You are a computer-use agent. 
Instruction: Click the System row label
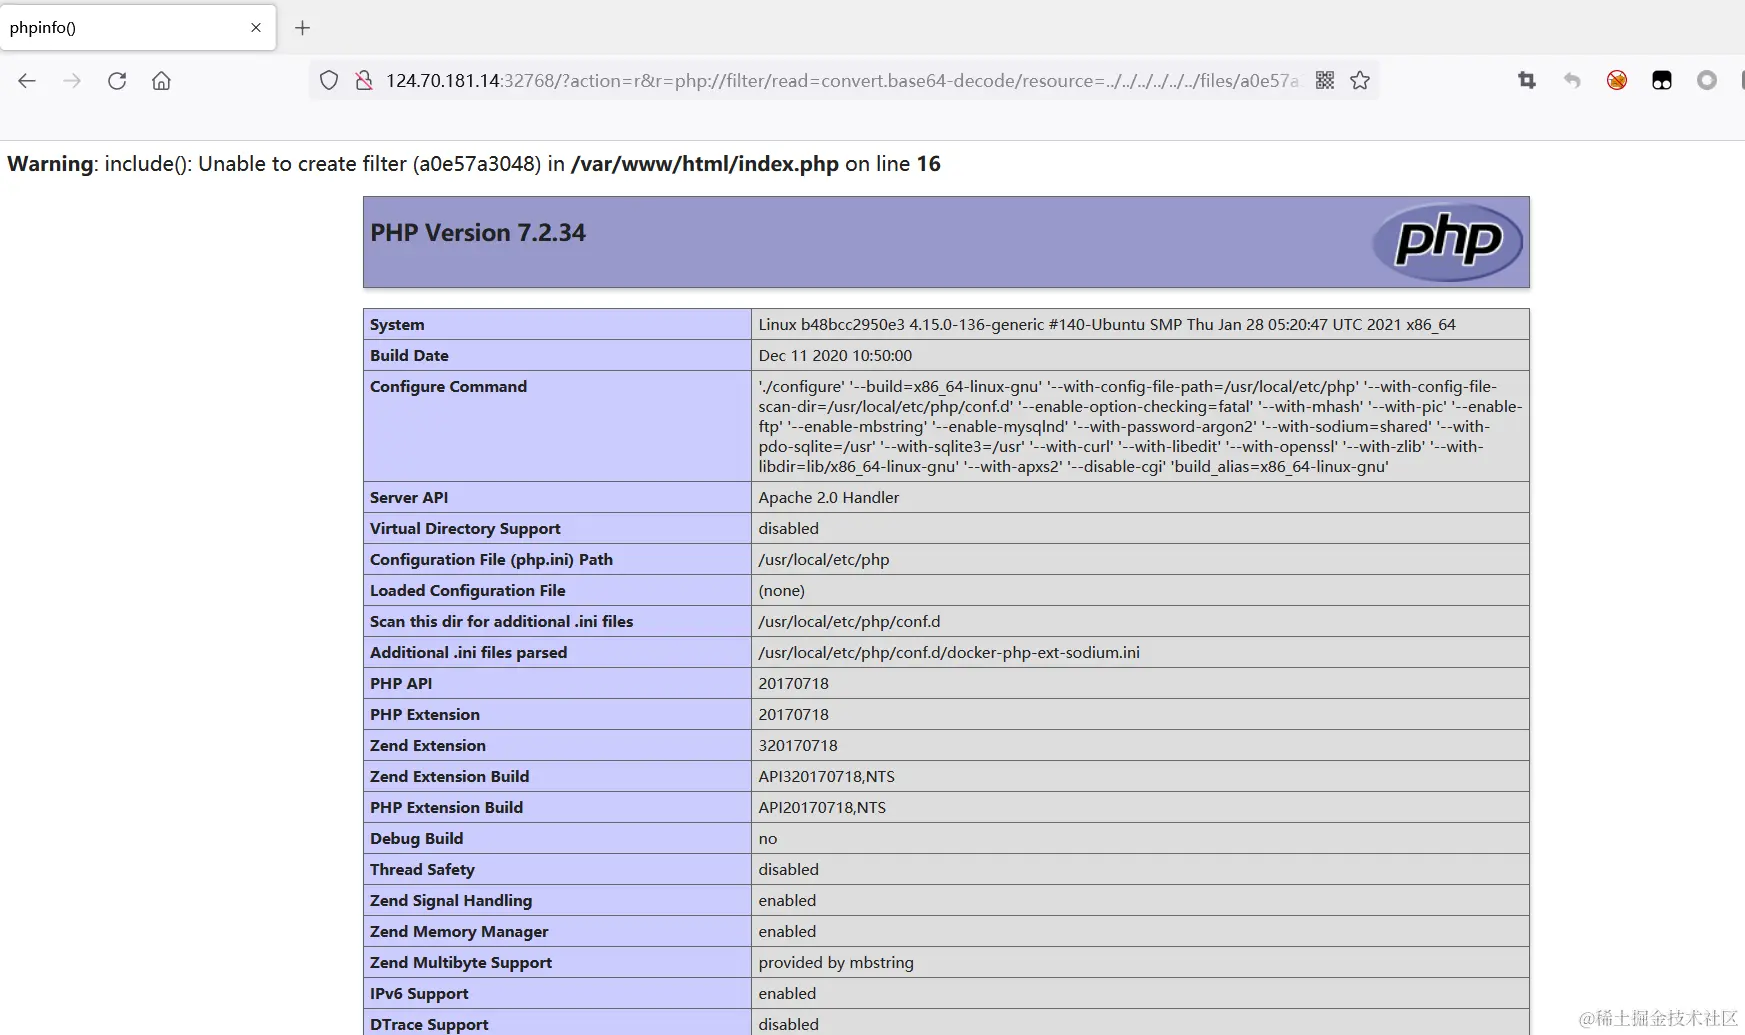click(397, 325)
